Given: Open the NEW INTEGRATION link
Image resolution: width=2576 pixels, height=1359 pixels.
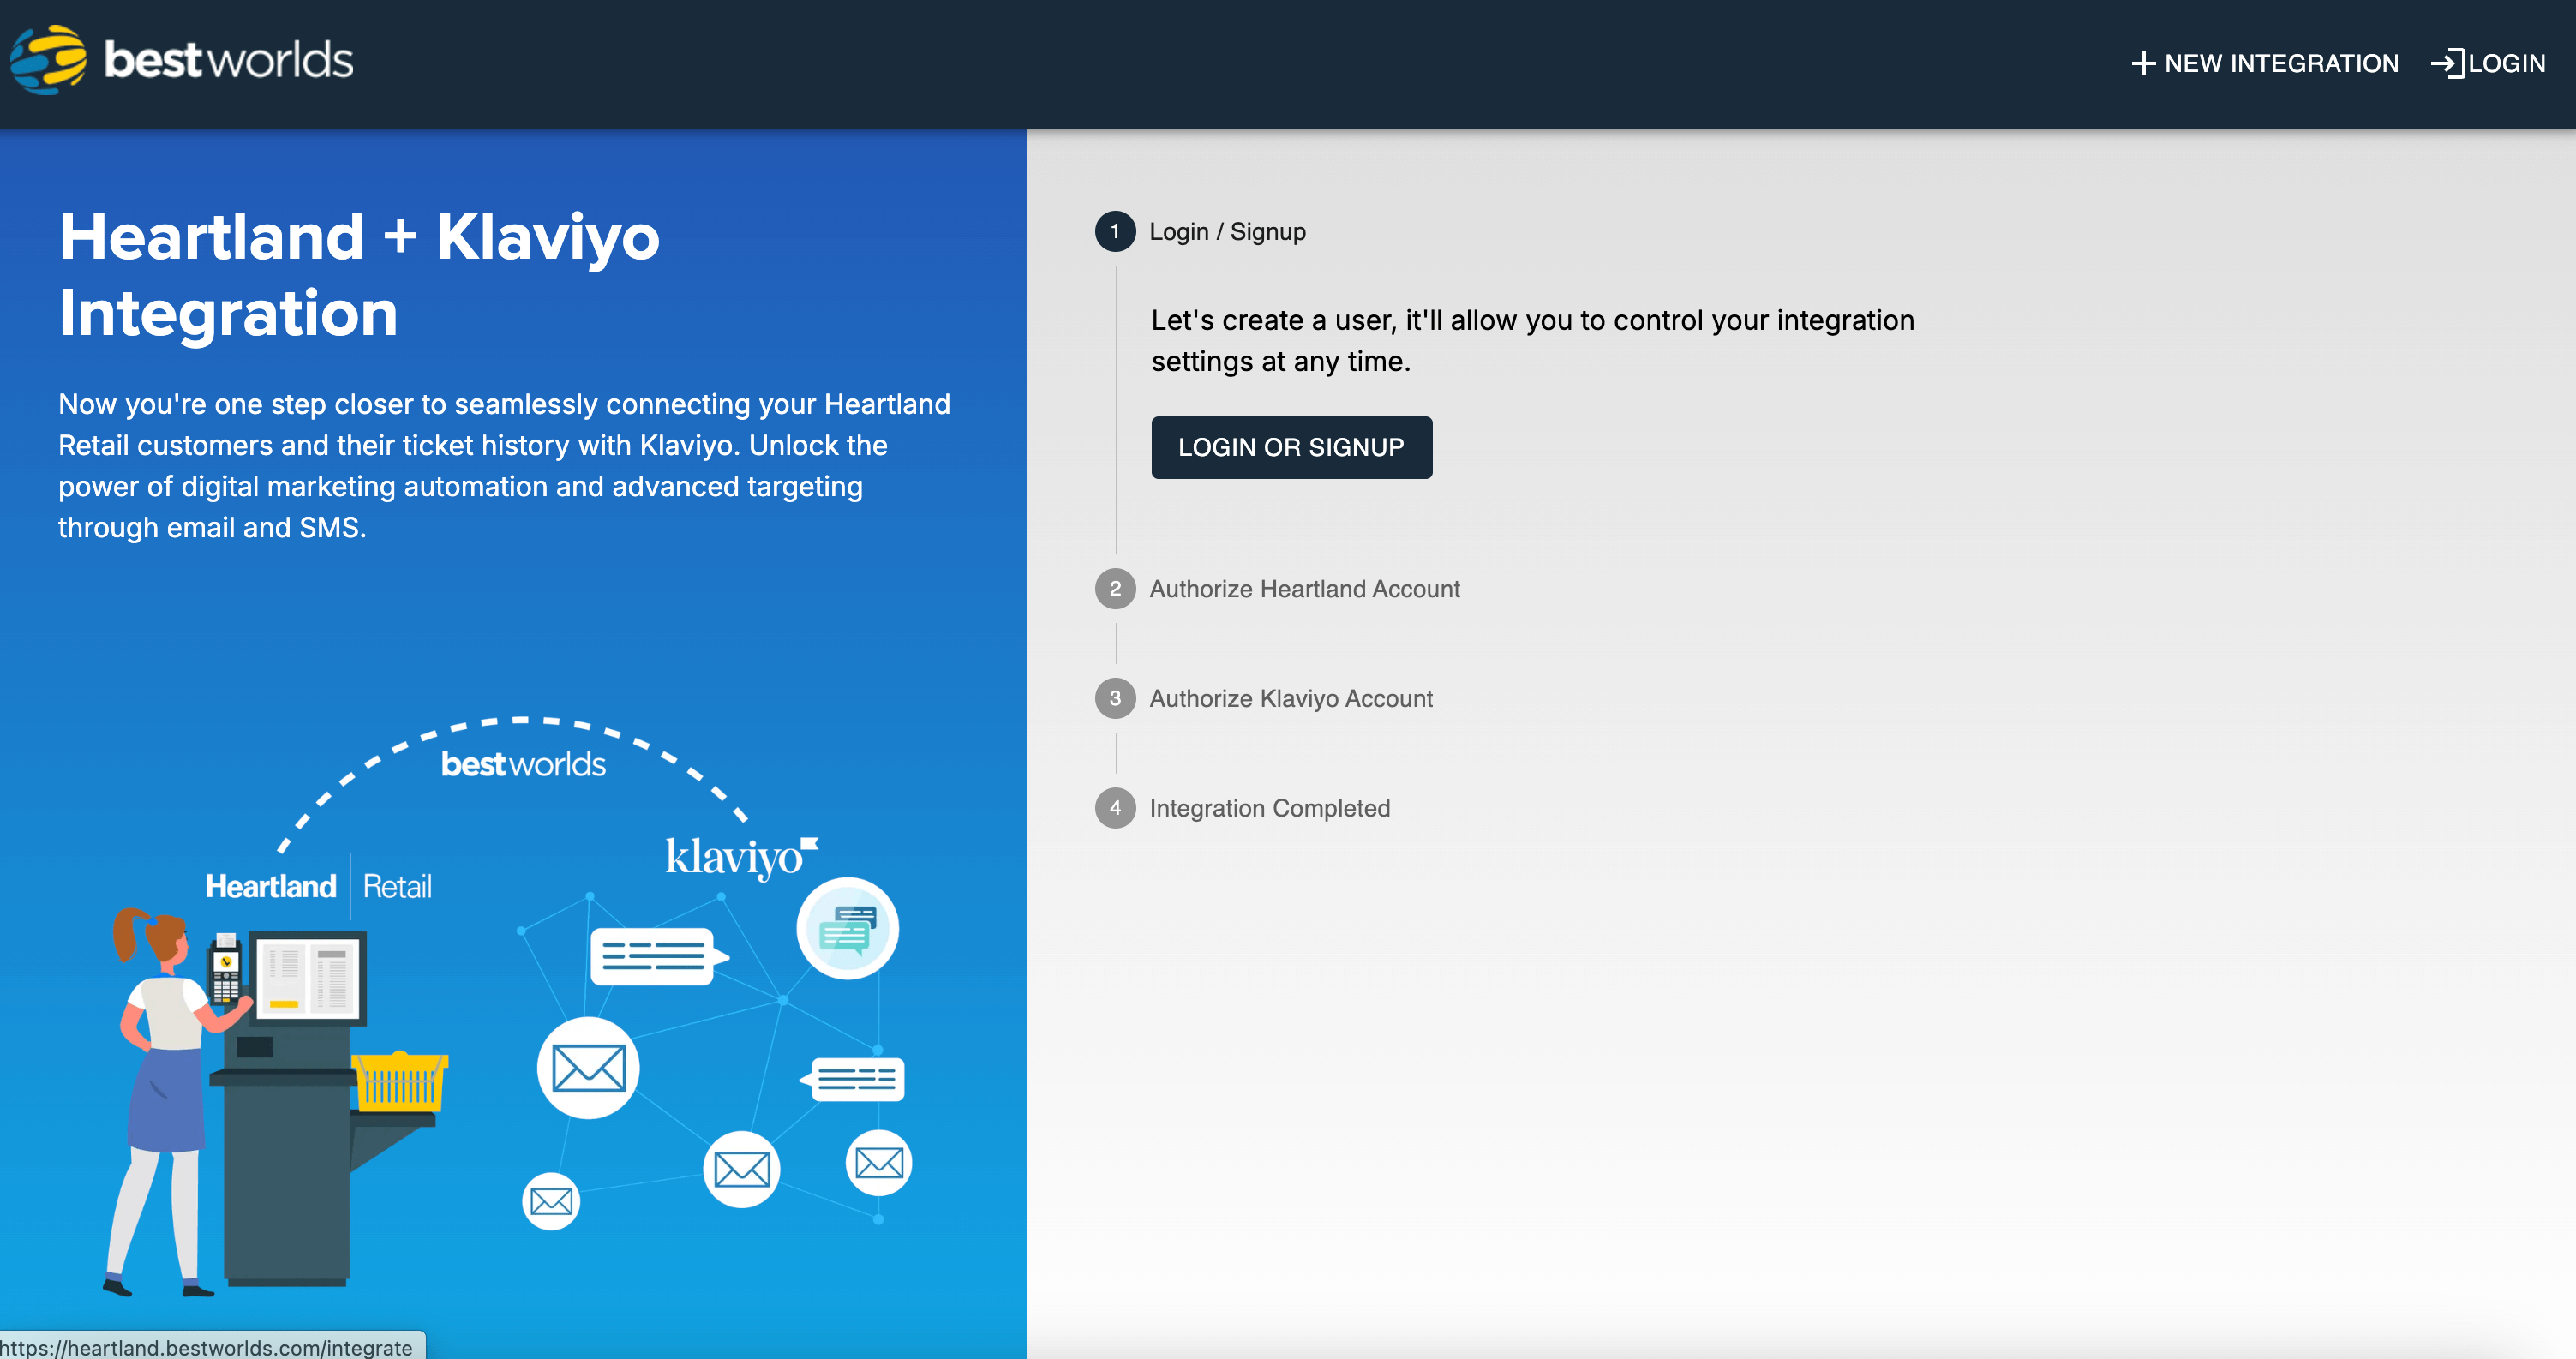Looking at the screenshot, I should pos(2265,63).
